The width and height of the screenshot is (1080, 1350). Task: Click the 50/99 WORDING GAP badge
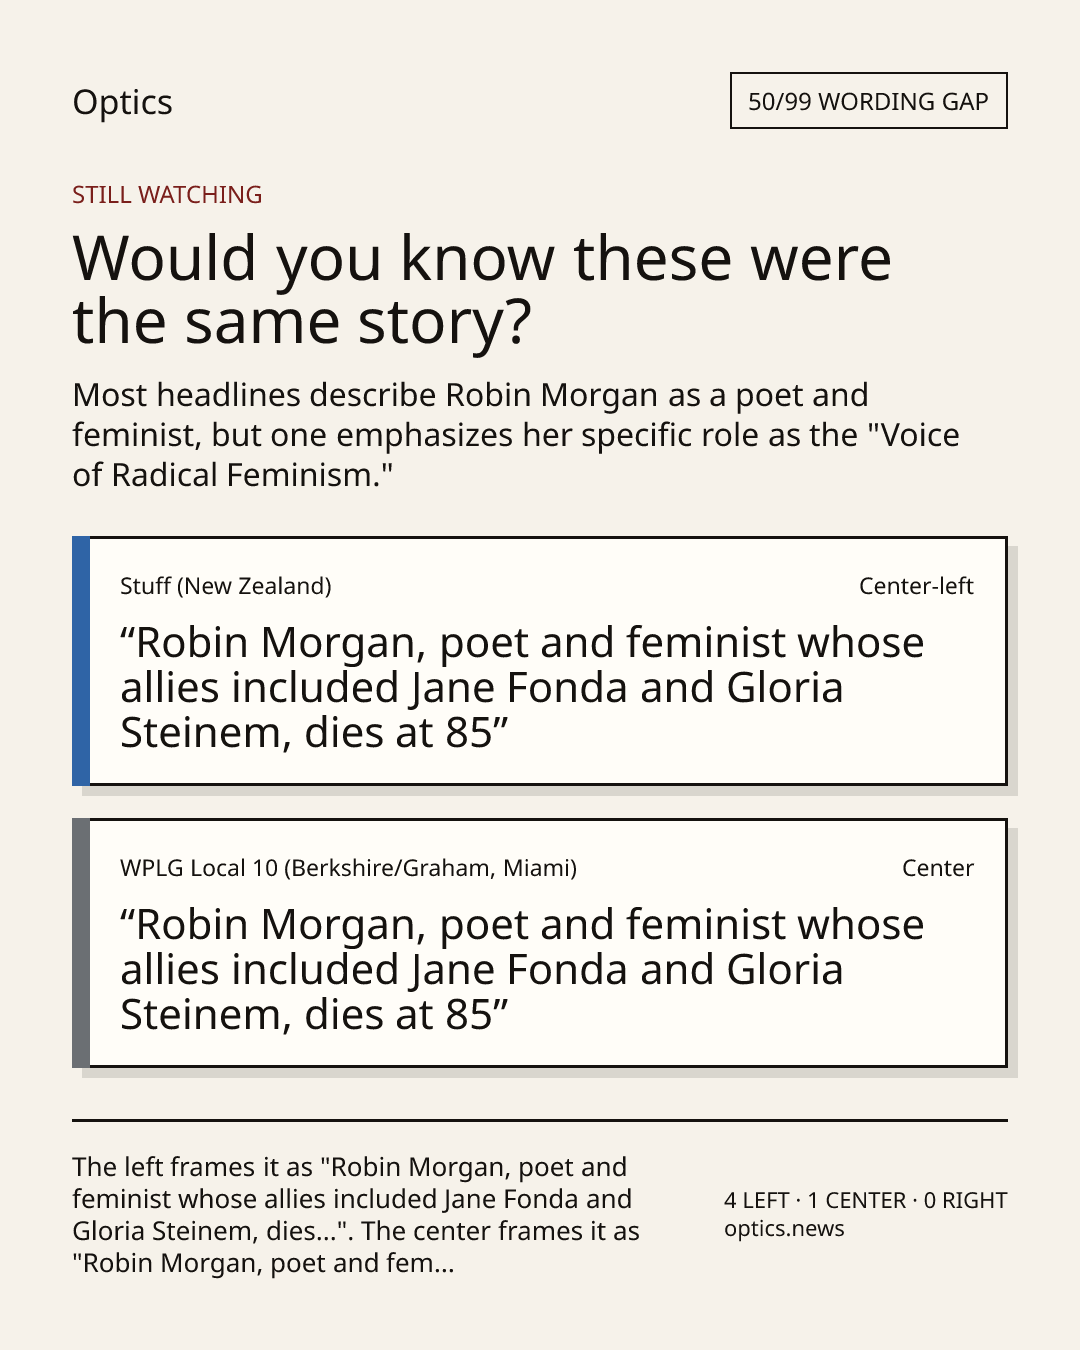868,101
